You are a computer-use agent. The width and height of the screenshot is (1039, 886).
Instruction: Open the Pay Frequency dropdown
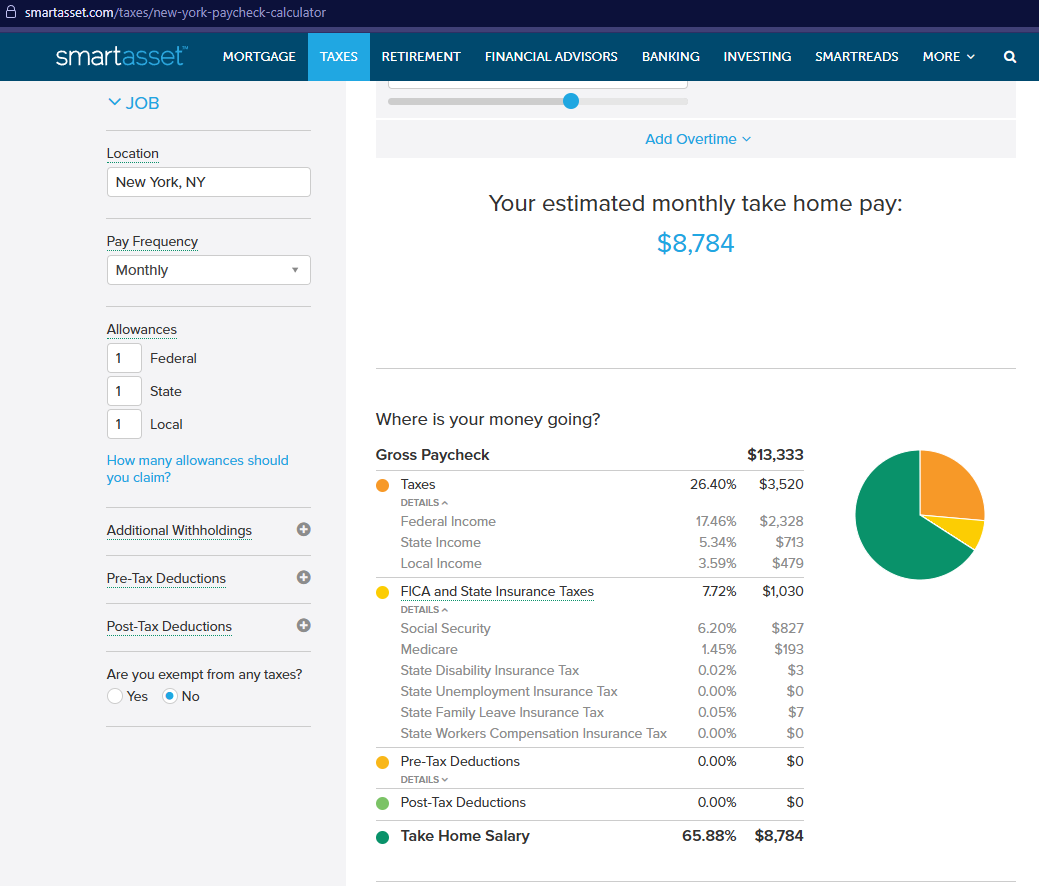tap(208, 270)
